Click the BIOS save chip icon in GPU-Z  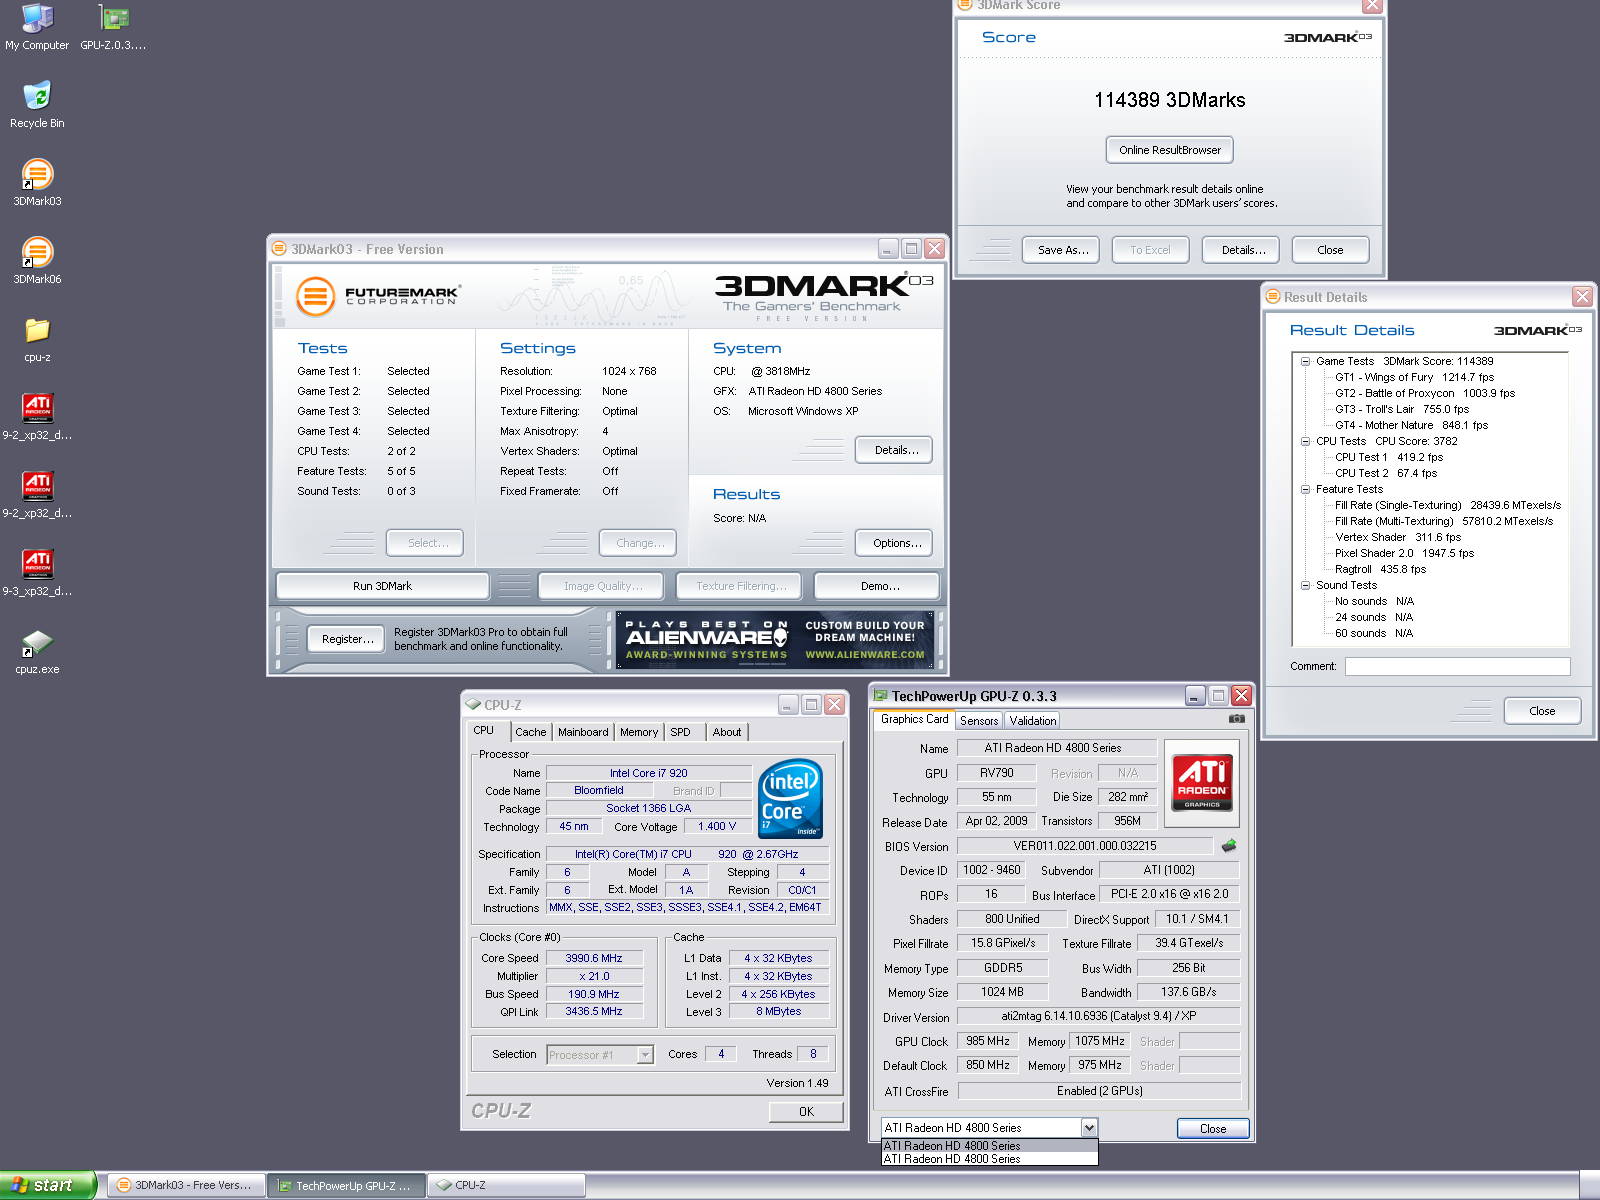pyautogui.click(x=1229, y=846)
